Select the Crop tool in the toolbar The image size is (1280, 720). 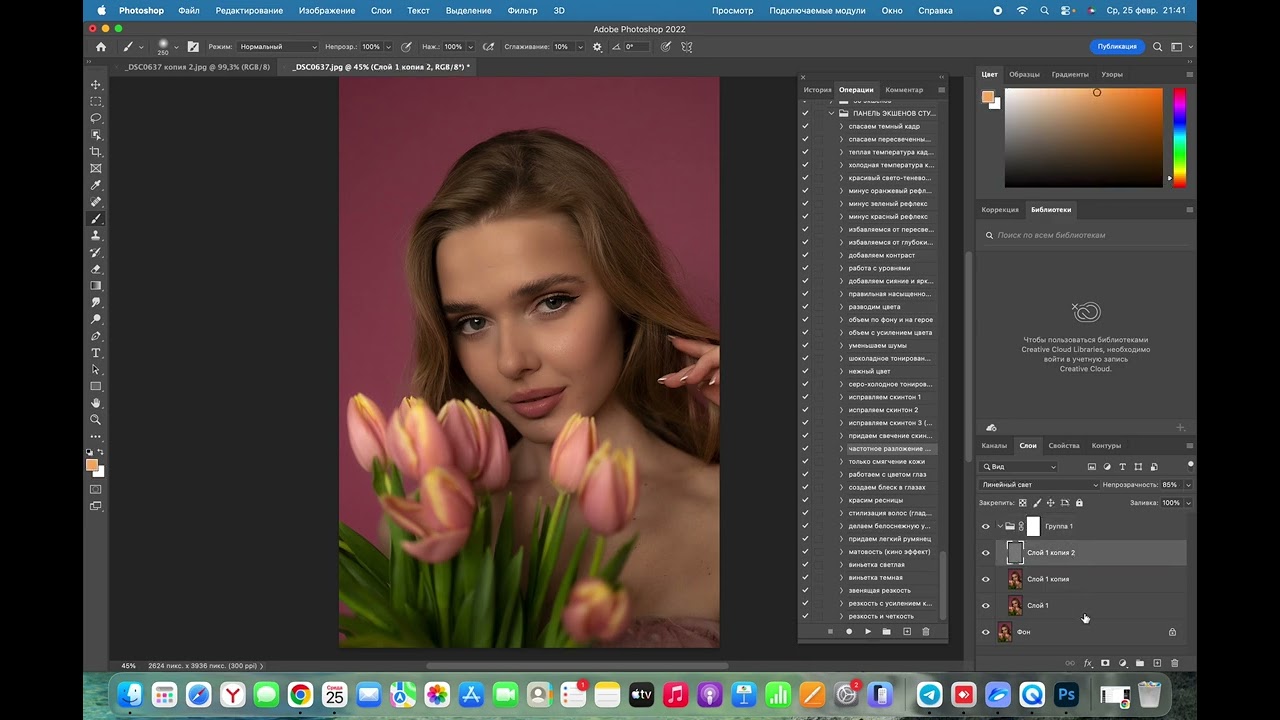coord(96,152)
